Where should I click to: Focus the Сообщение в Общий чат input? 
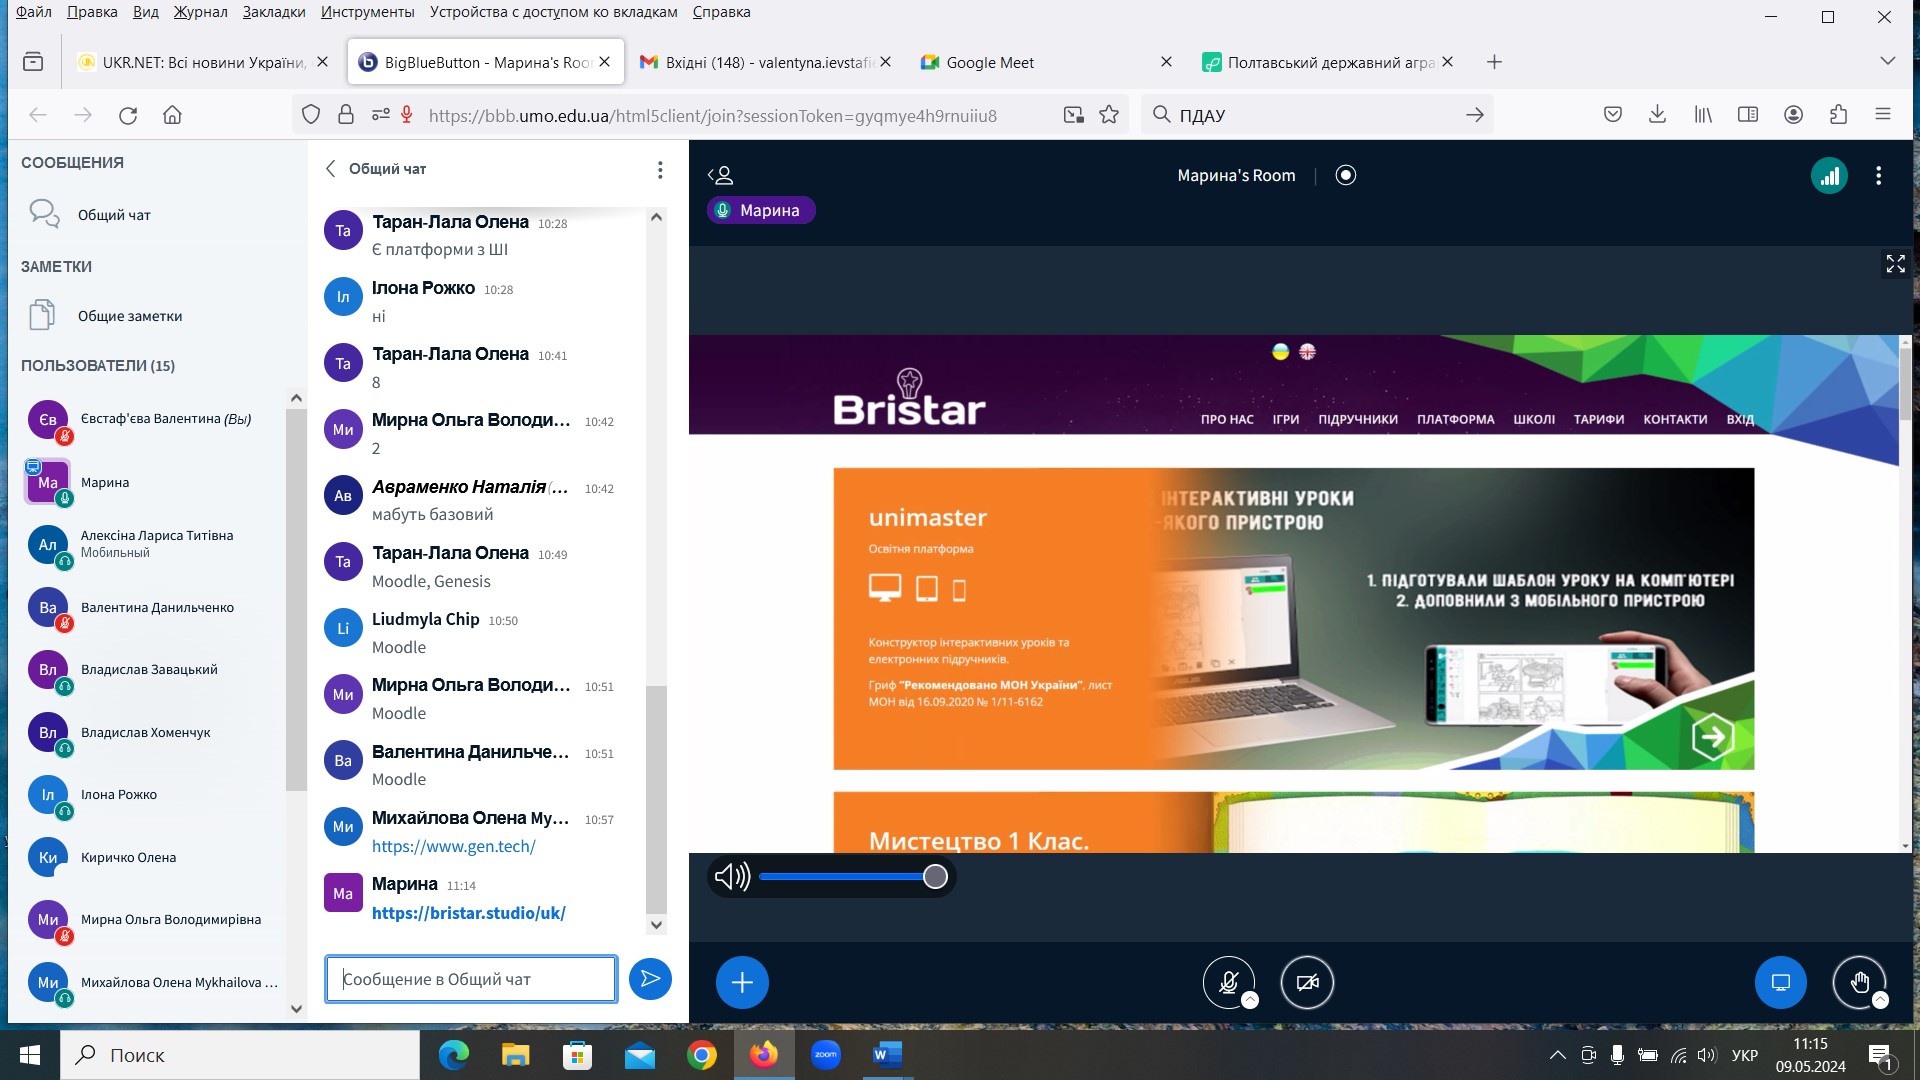[x=470, y=979]
